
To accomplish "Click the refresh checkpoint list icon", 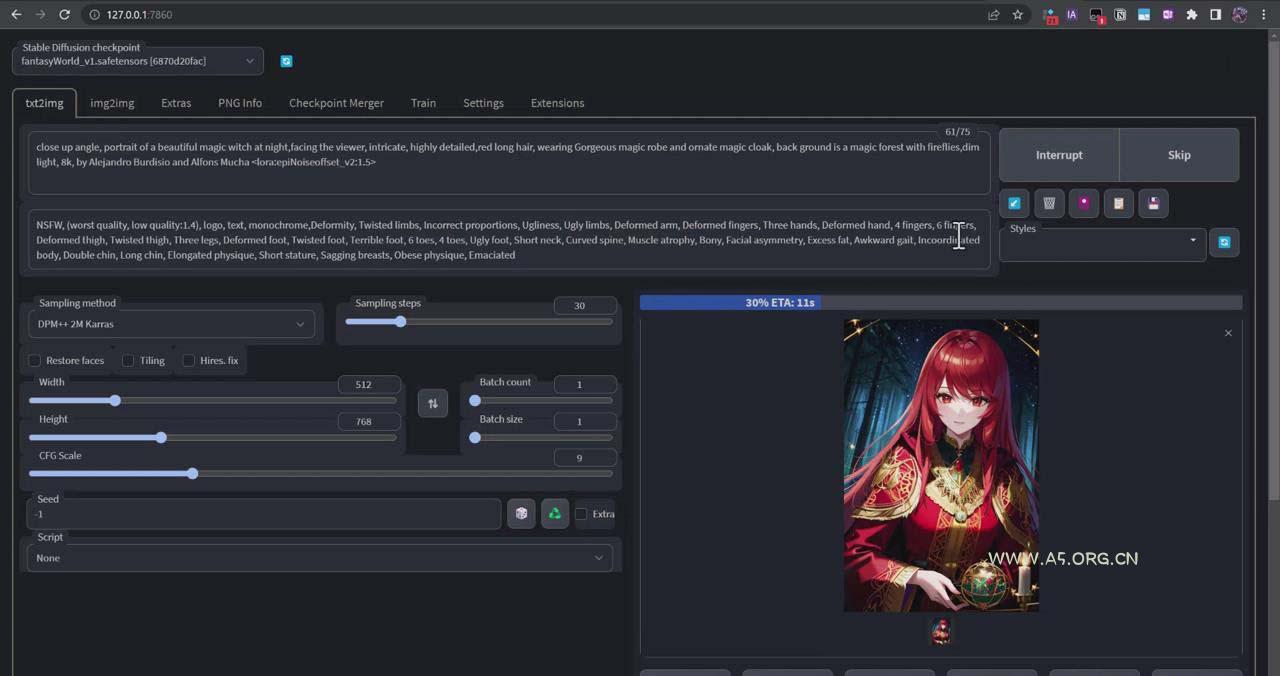I will pyautogui.click(x=286, y=61).
